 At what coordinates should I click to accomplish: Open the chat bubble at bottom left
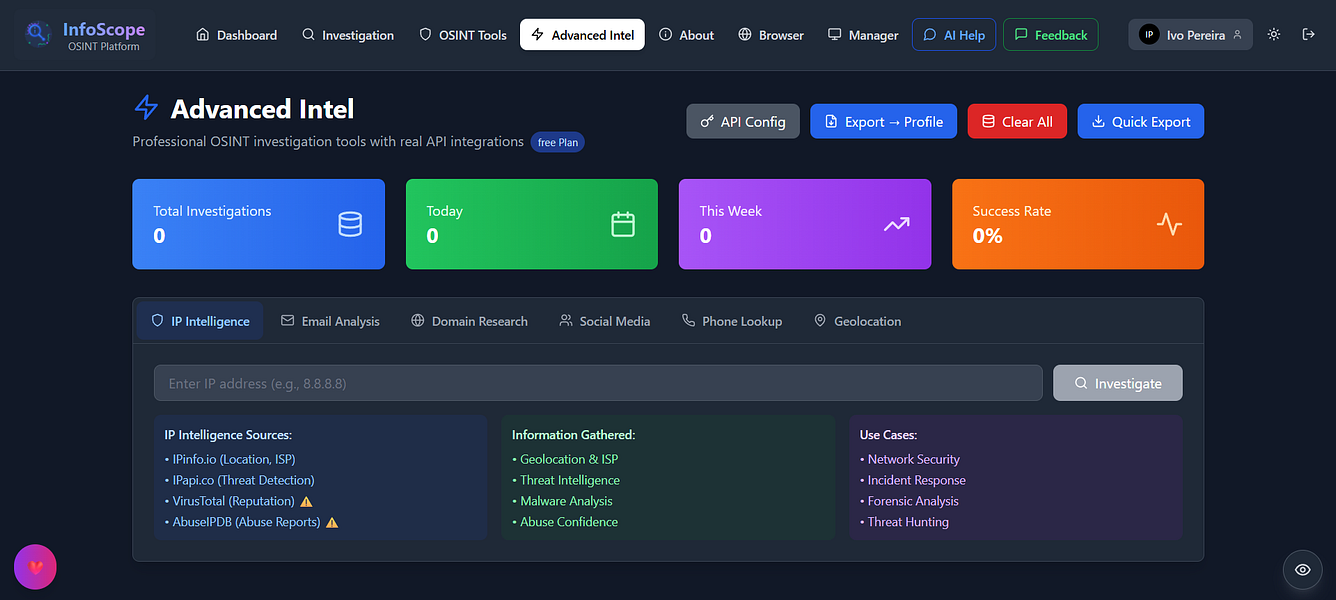click(35, 567)
